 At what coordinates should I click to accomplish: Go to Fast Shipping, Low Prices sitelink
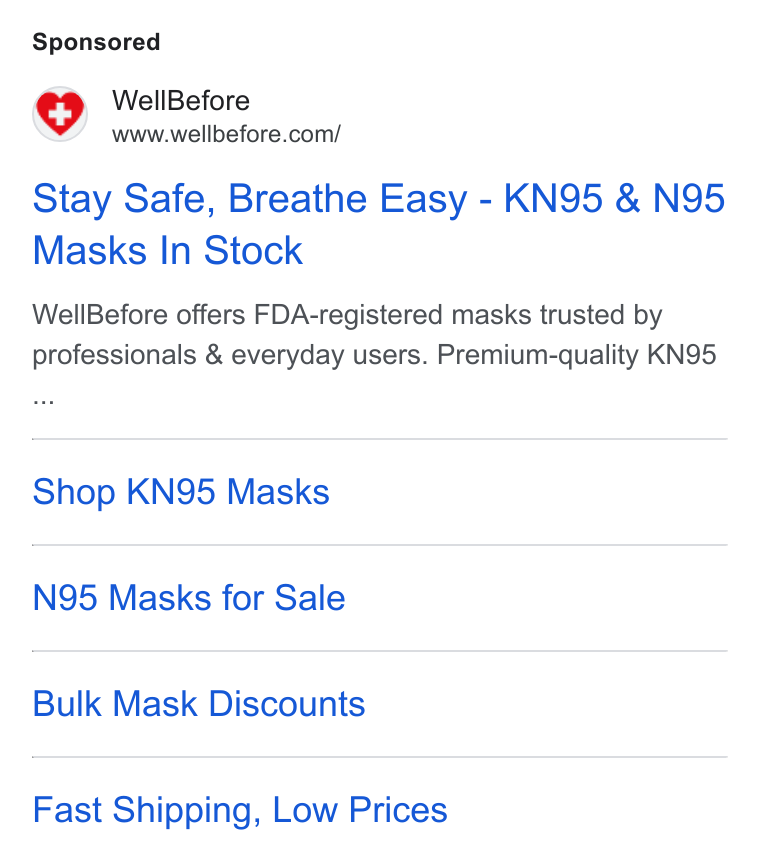click(240, 810)
